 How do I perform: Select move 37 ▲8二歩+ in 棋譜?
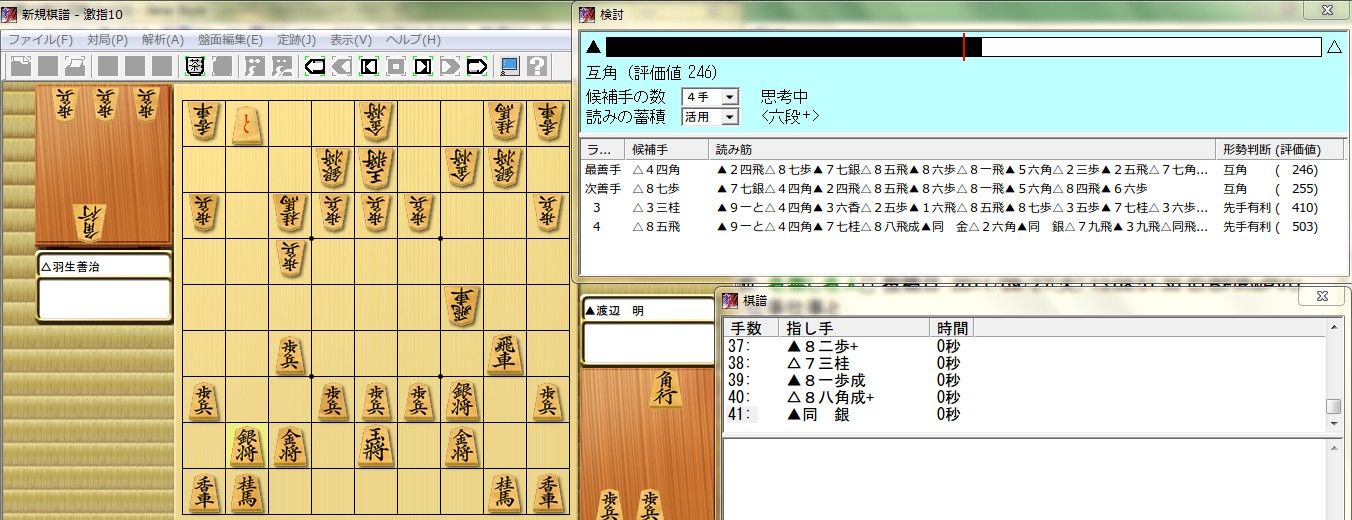[1025, 346]
